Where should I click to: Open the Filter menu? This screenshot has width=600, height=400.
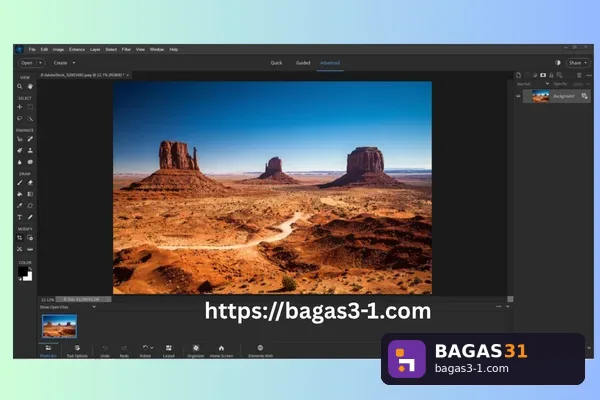(x=126, y=49)
